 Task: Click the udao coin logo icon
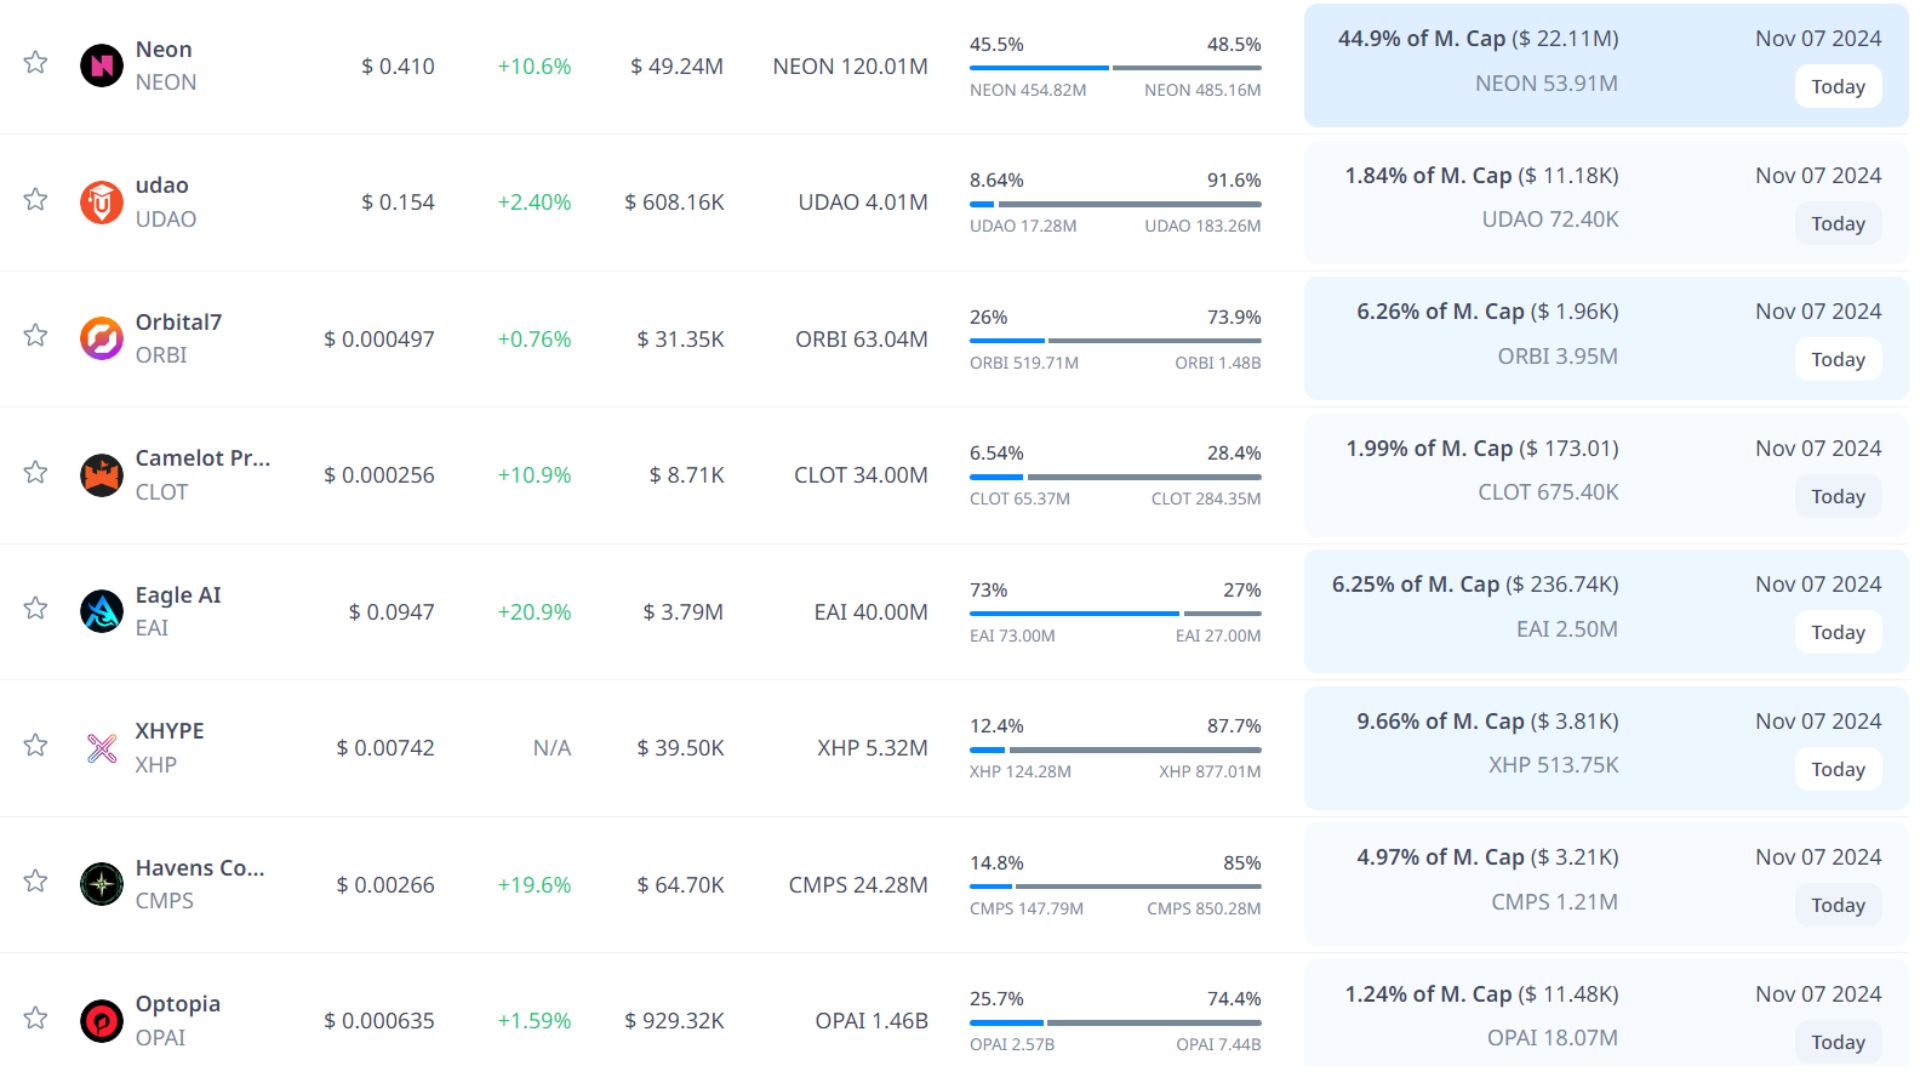click(101, 203)
